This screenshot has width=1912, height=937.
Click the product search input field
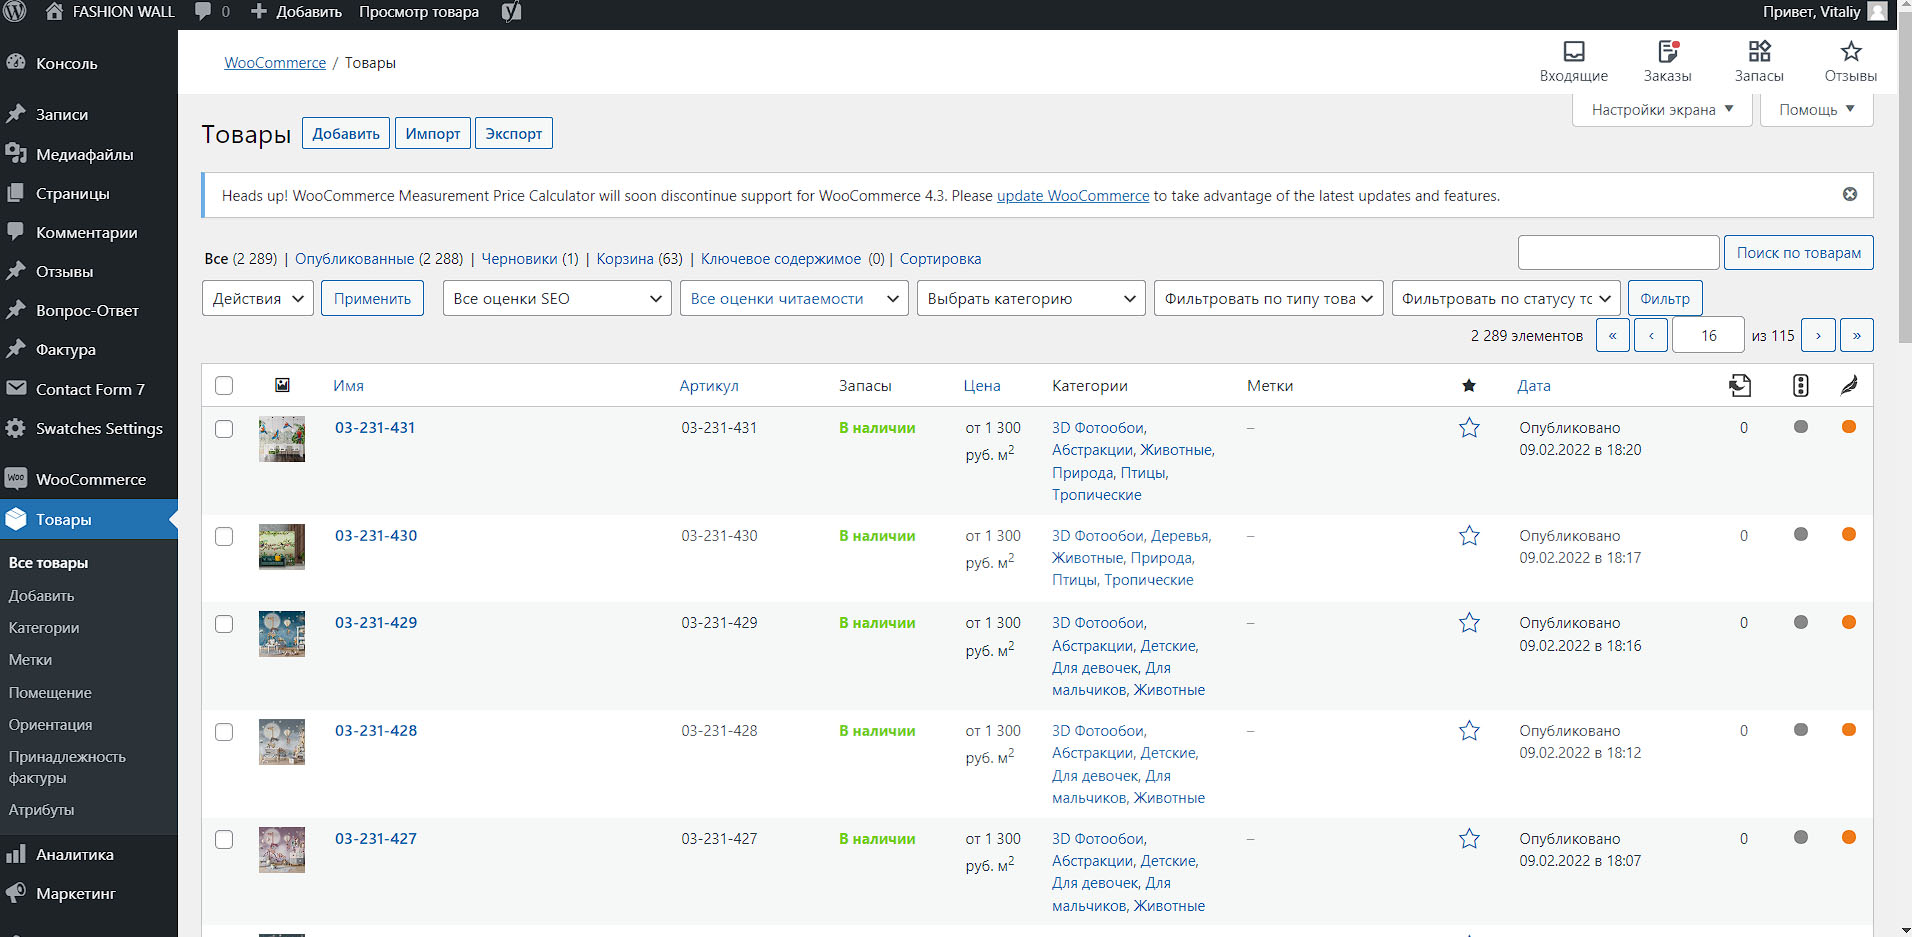pos(1618,253)
